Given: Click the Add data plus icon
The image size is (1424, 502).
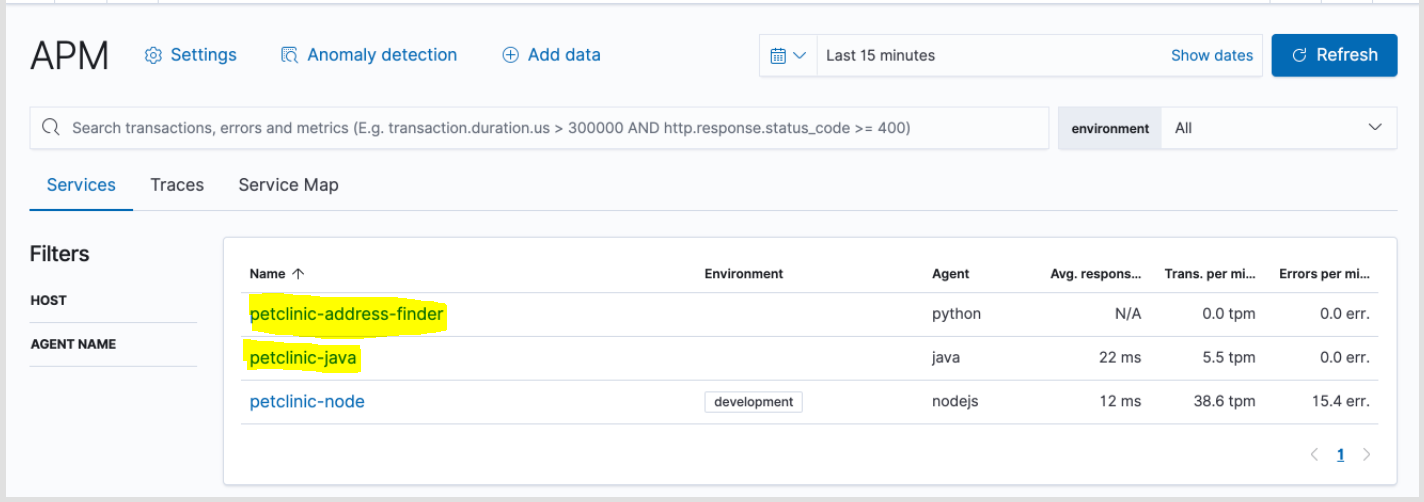Looking at the screenshot, I should (510, 55).
